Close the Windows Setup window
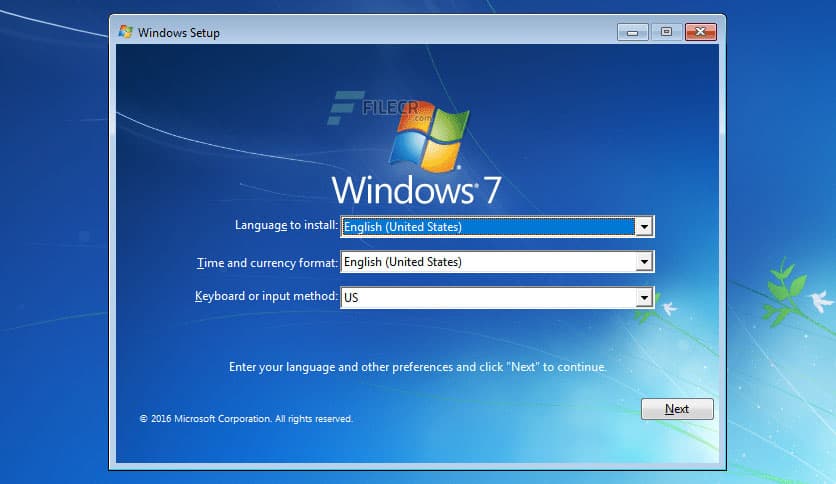Viewport: 836px width, 484px height. 701,32
